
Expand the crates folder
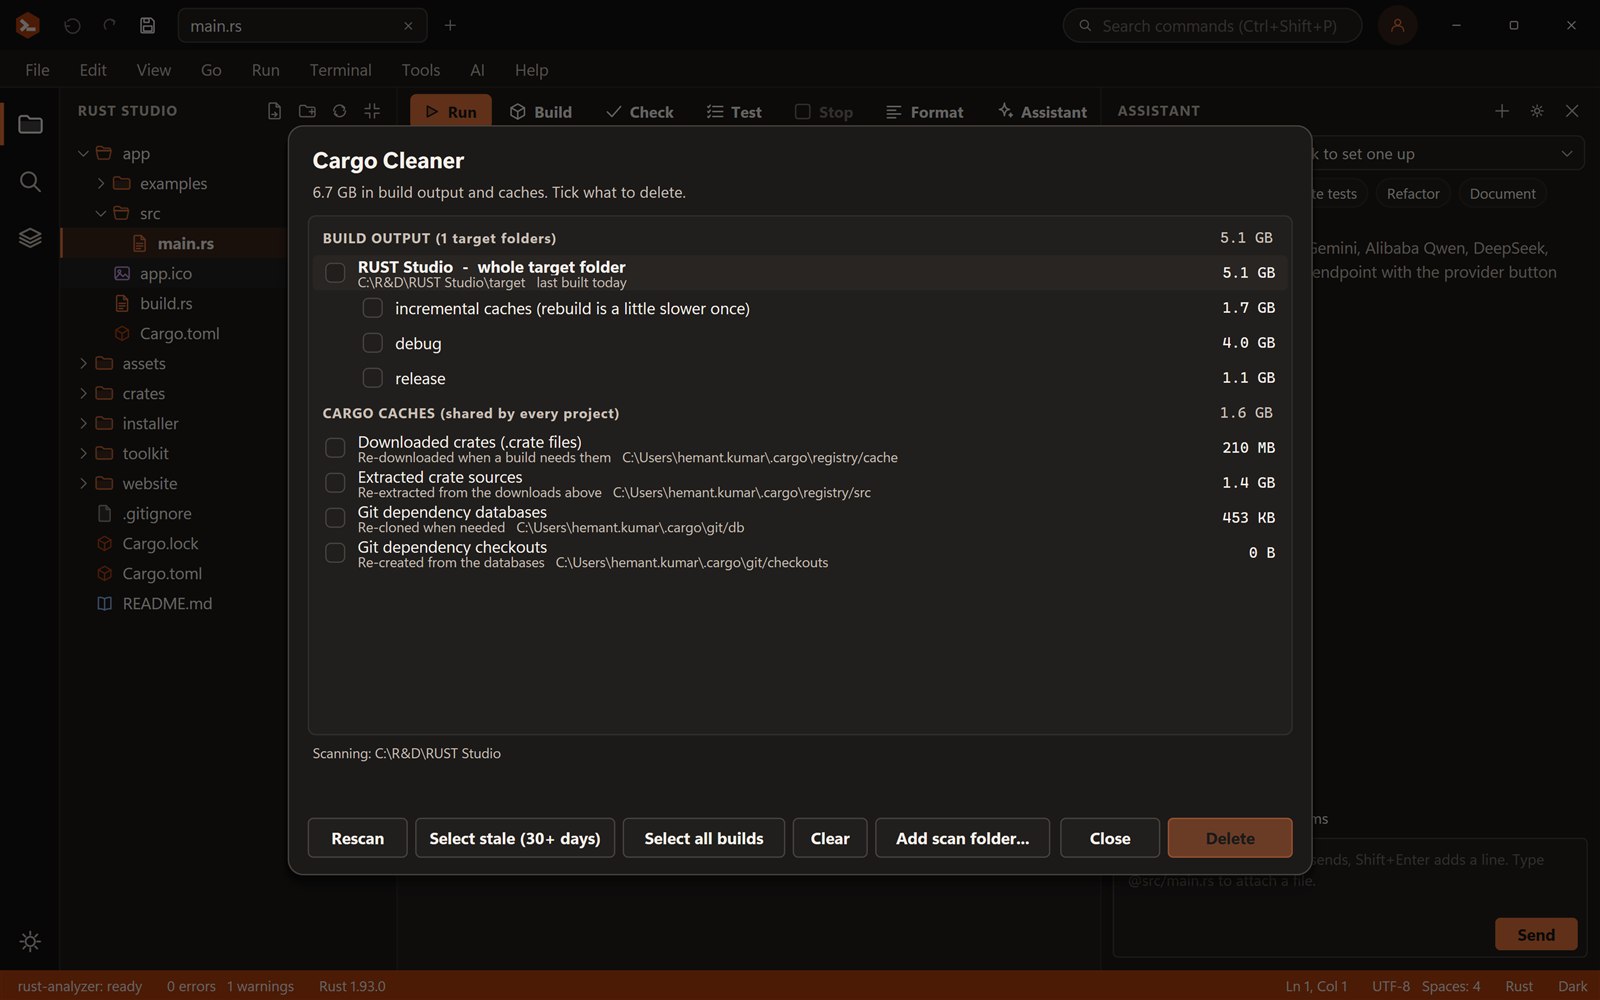click(83, 394)
